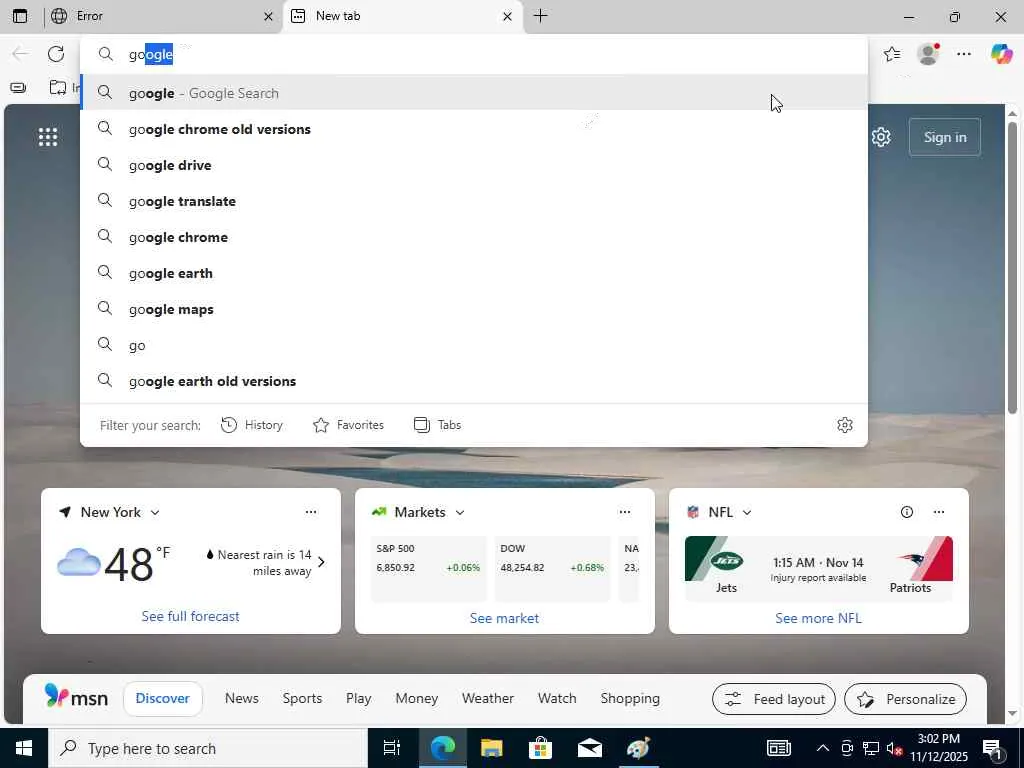This screenshot has width=1024, height=768.
Task: Open See full forecast link
Action: pos(191,616)
